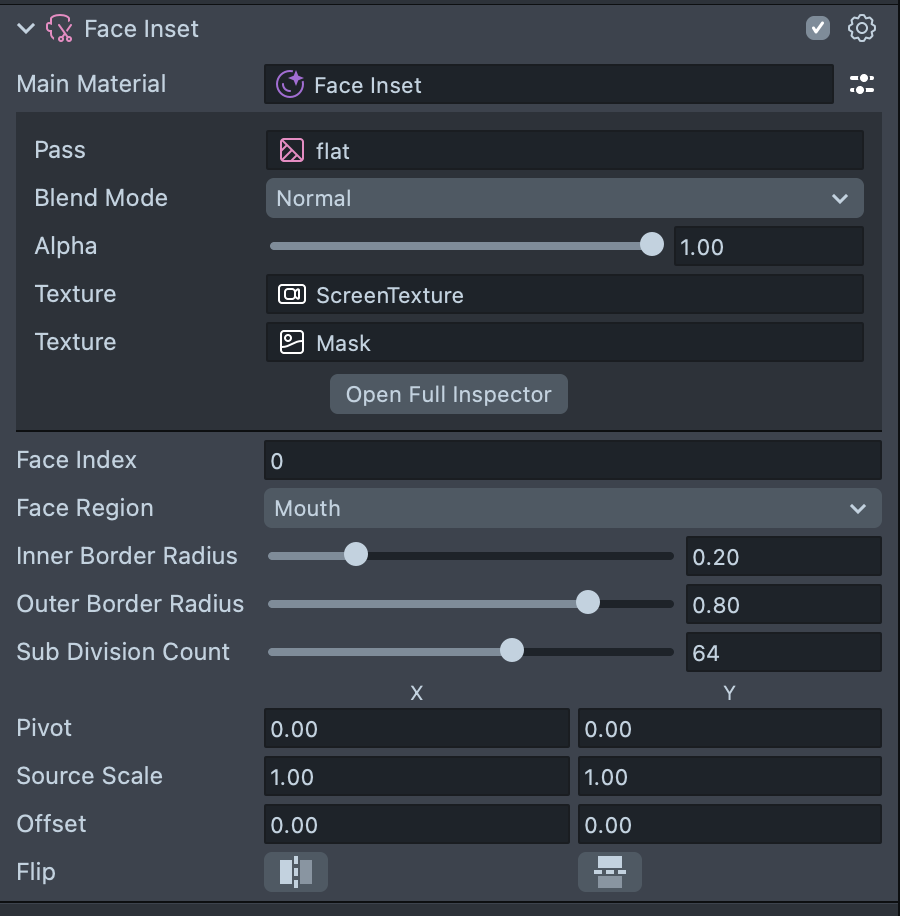The height and width of the screenshot is (916, 900).
Task: Click the Main Material Face Inset icon
Action: (289, 85)
